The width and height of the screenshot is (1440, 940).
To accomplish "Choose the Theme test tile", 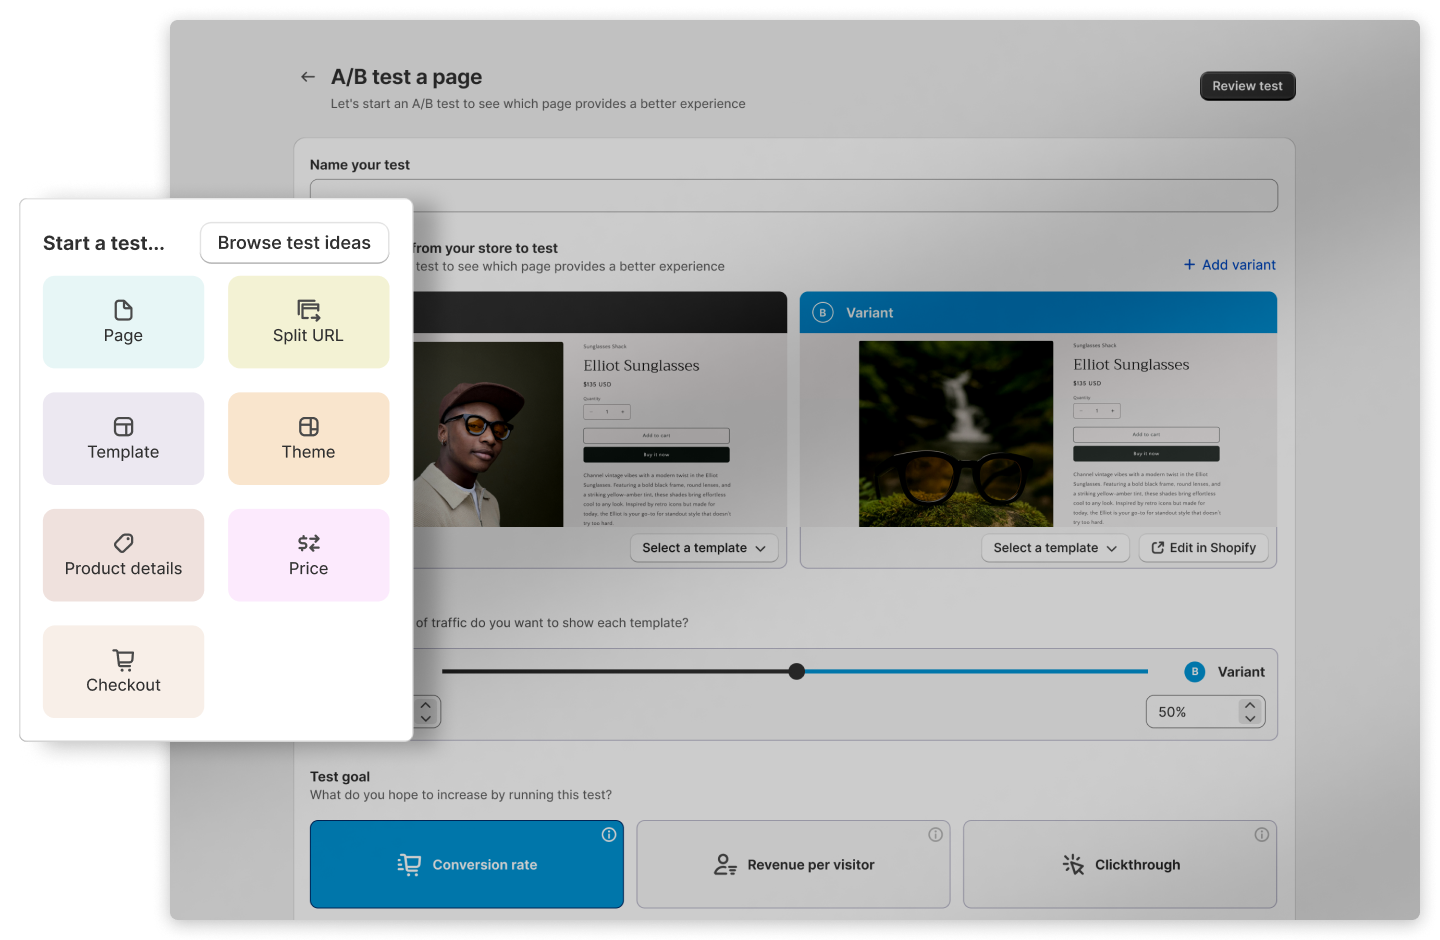I will [x=308, y=438].
